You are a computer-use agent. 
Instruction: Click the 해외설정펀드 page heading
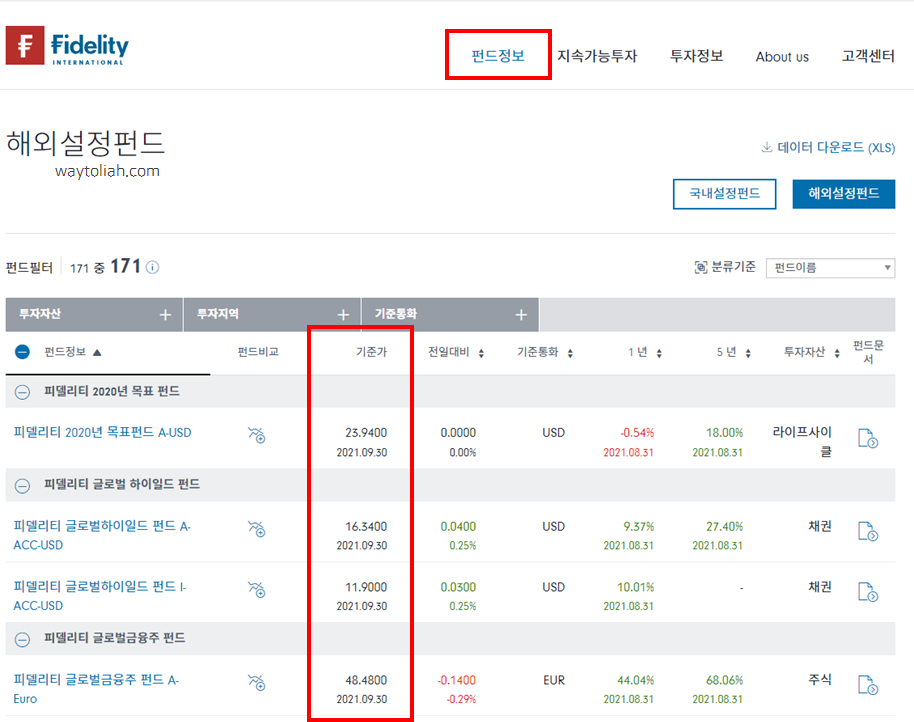pos(86,143)
